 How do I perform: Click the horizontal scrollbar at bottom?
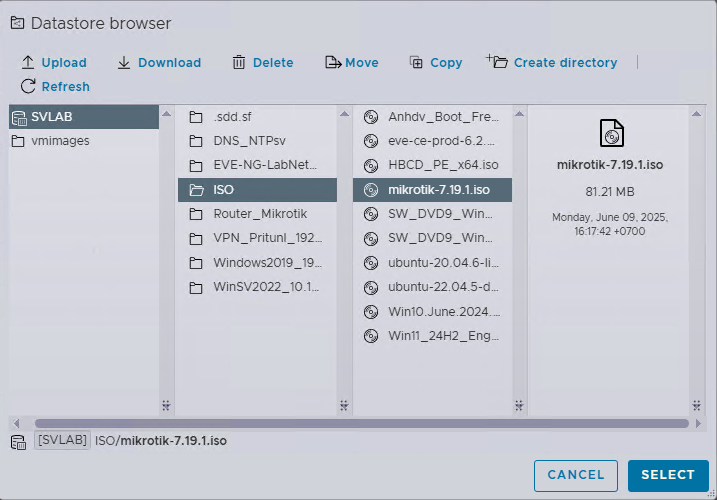pos(360,424)
